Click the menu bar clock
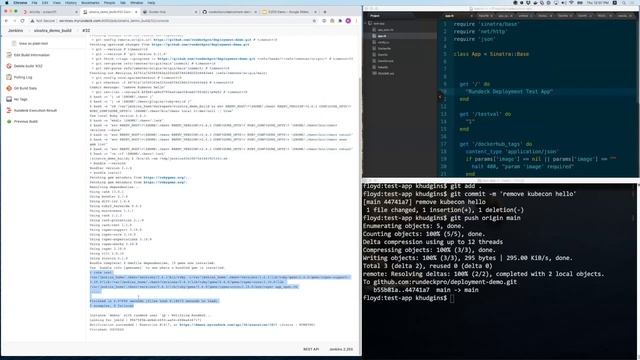The image size is (640, 360). [x=597, y=2]
